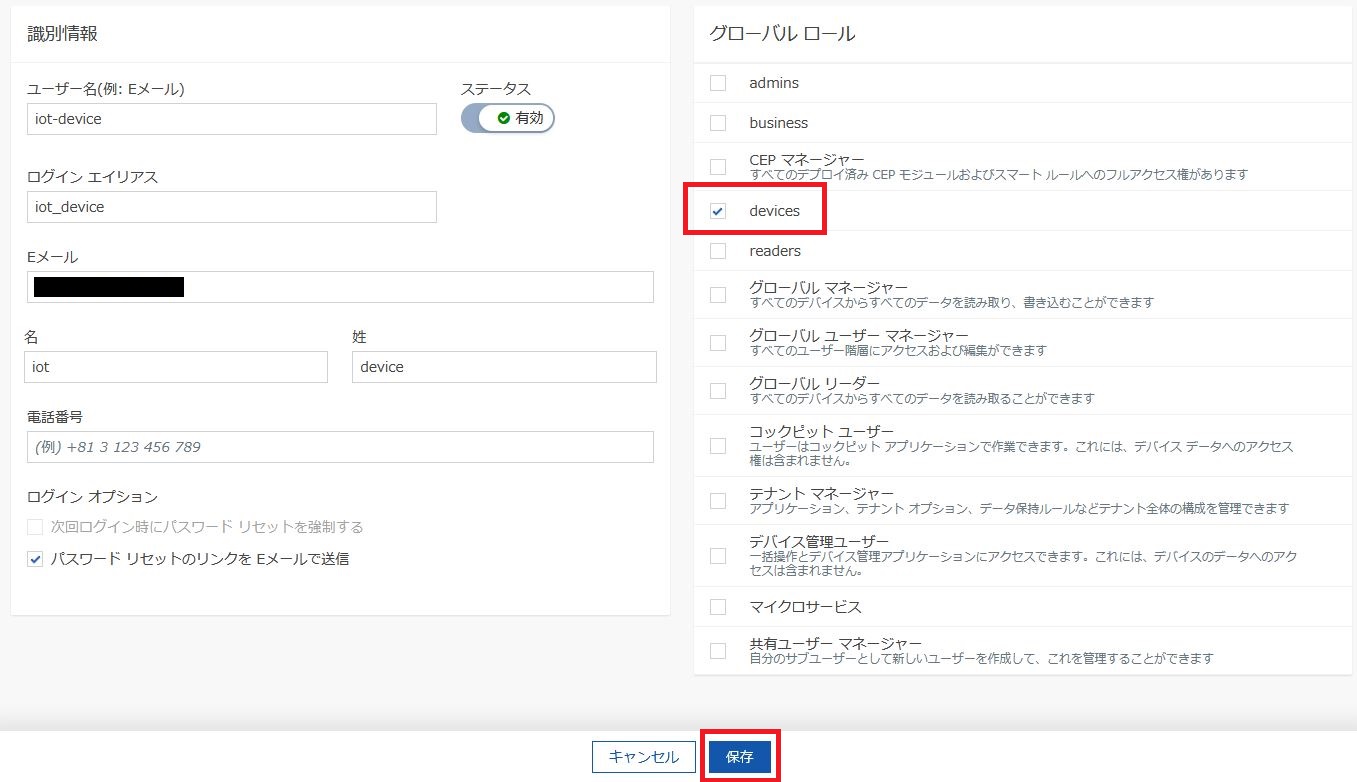Check the グローバル マネージャー role

(x=717, y=293)
